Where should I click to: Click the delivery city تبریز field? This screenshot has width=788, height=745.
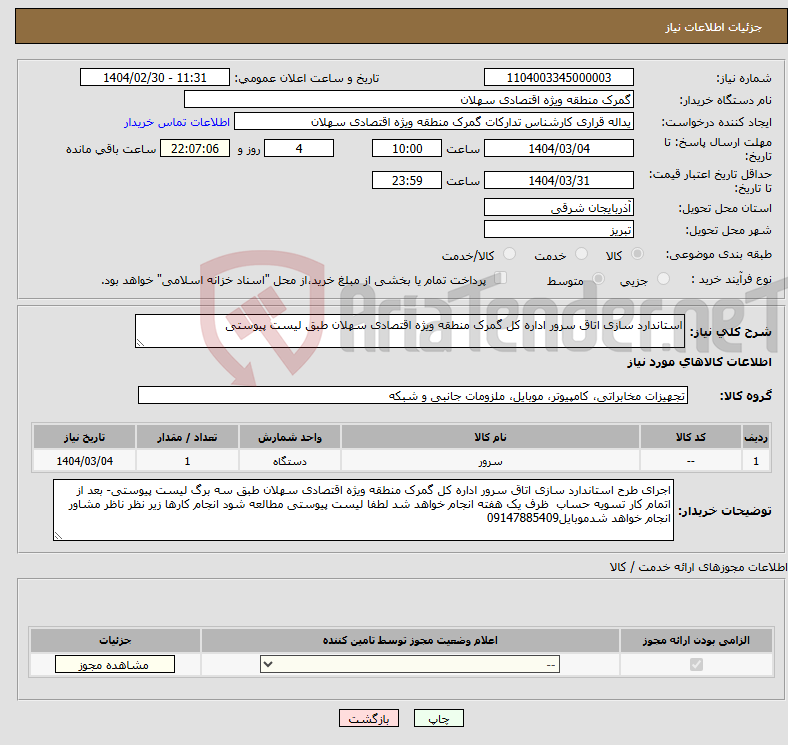(558, 230)
